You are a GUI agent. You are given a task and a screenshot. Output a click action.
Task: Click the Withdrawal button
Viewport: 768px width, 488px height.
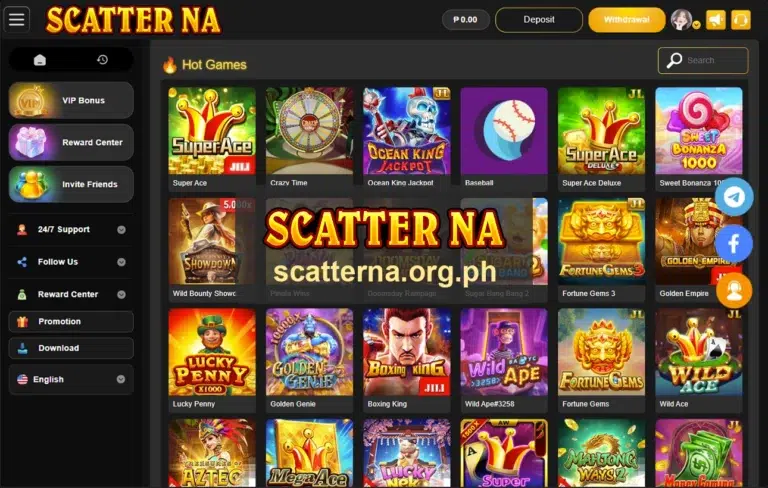tap(626, 20)
